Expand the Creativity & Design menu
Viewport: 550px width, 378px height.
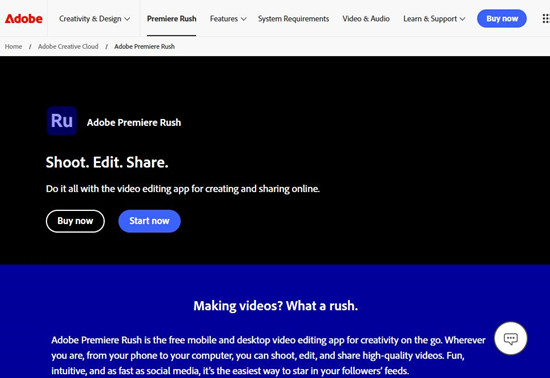pyautogui.click(x=94, y=19)
